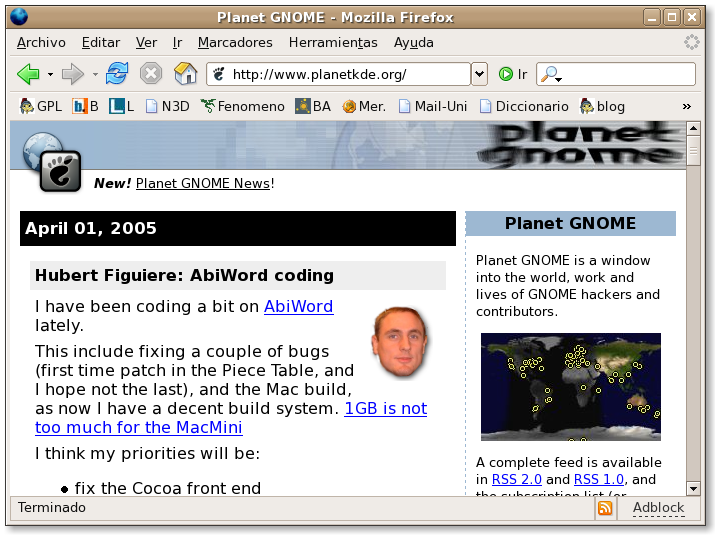Open the L bookmark
Image resolution: width=715 pixels, height=535 pixels.
121,106
